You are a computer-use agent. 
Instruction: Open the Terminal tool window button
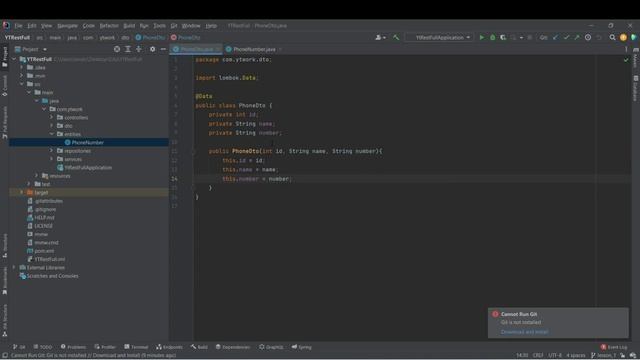point(136,347)
